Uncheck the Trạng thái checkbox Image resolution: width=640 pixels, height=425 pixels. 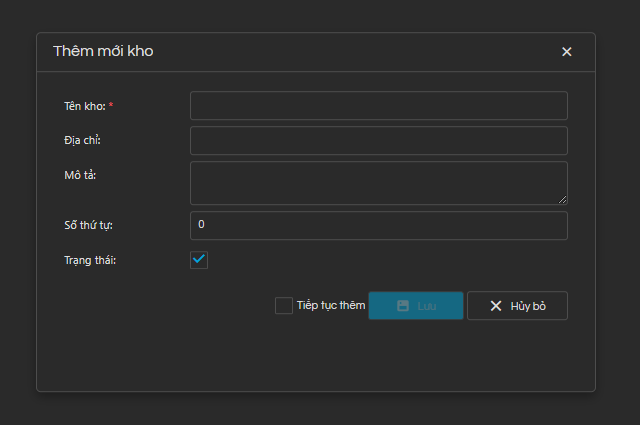click(199, 260)
